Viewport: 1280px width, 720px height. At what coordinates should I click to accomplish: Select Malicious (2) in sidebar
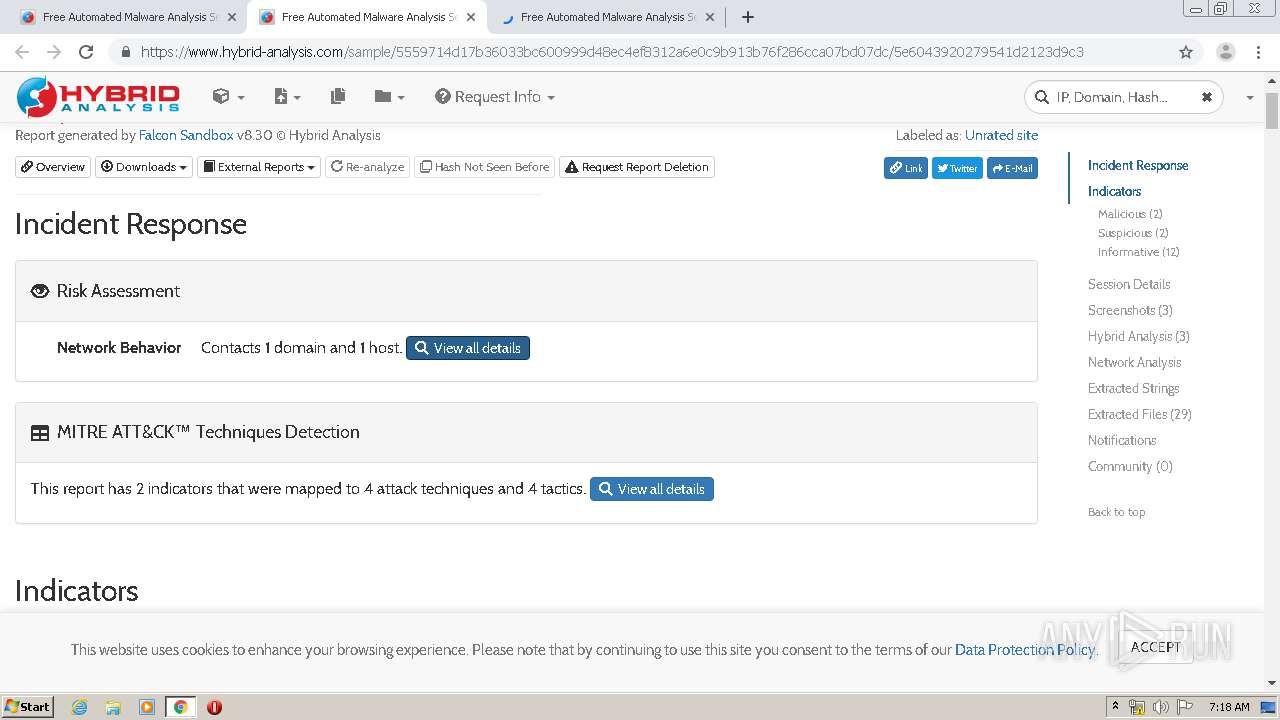coord(1130,214)
